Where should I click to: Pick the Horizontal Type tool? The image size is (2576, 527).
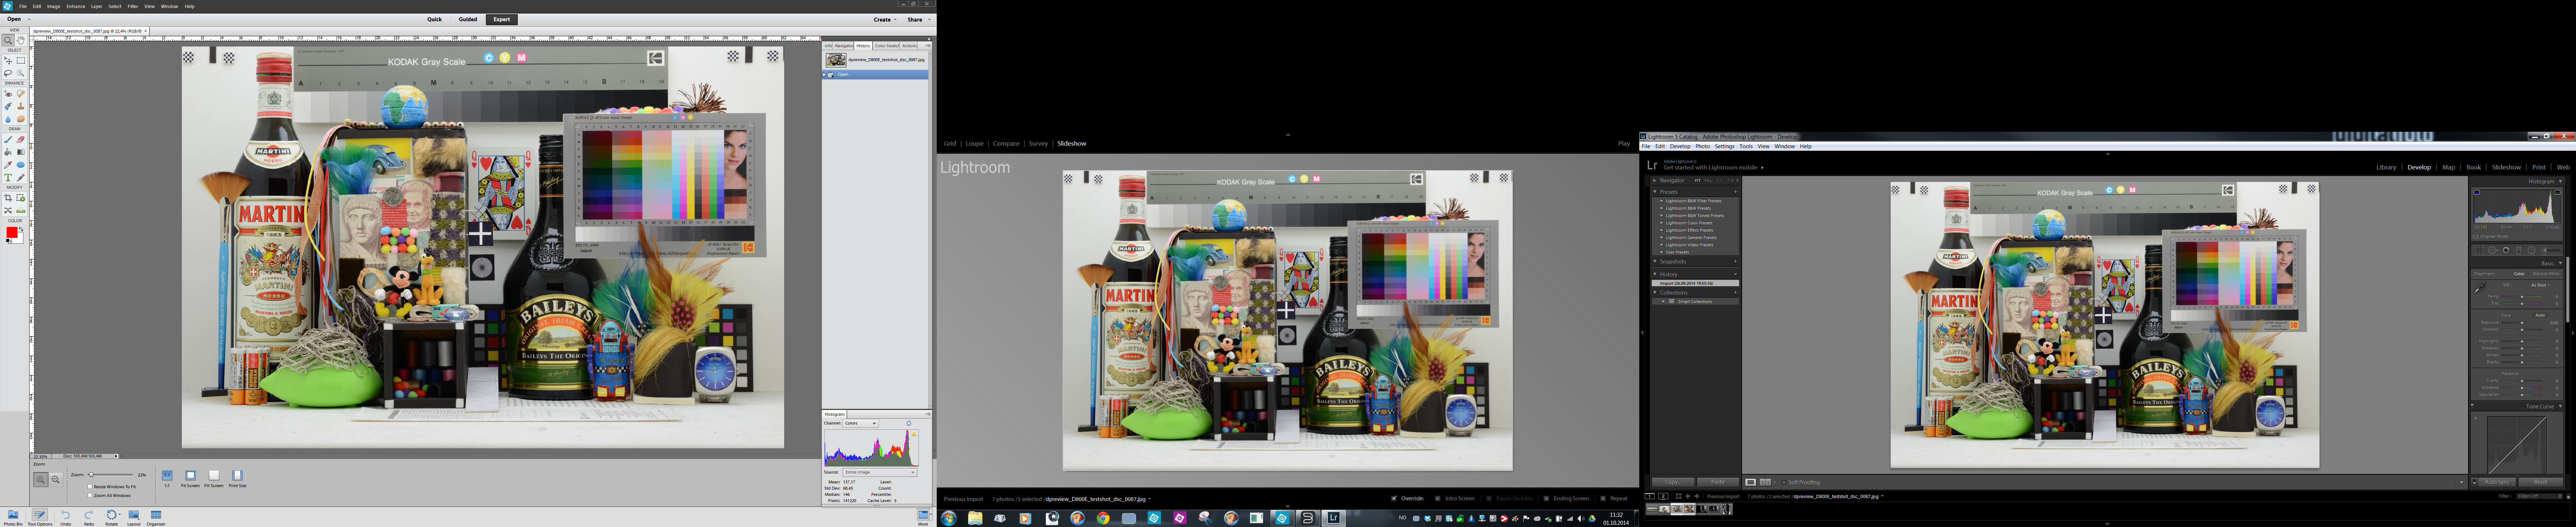[8, 177]
